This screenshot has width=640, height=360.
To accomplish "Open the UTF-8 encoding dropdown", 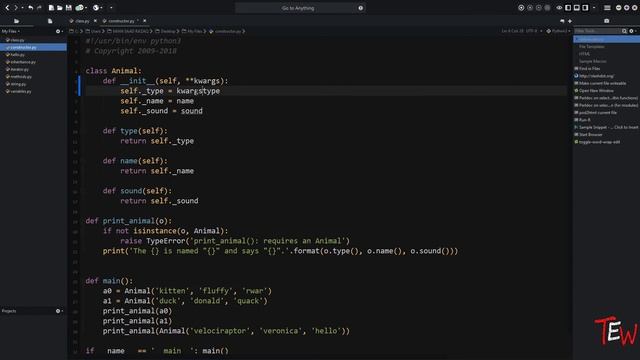I will (534, 31).
